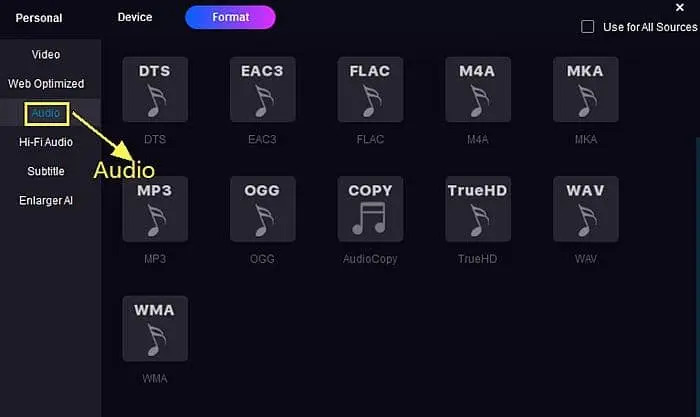The width and height of the screenshot is (700, 417).
Task: Open the Video category in sidebar
Action: click(x=46, y=54)
